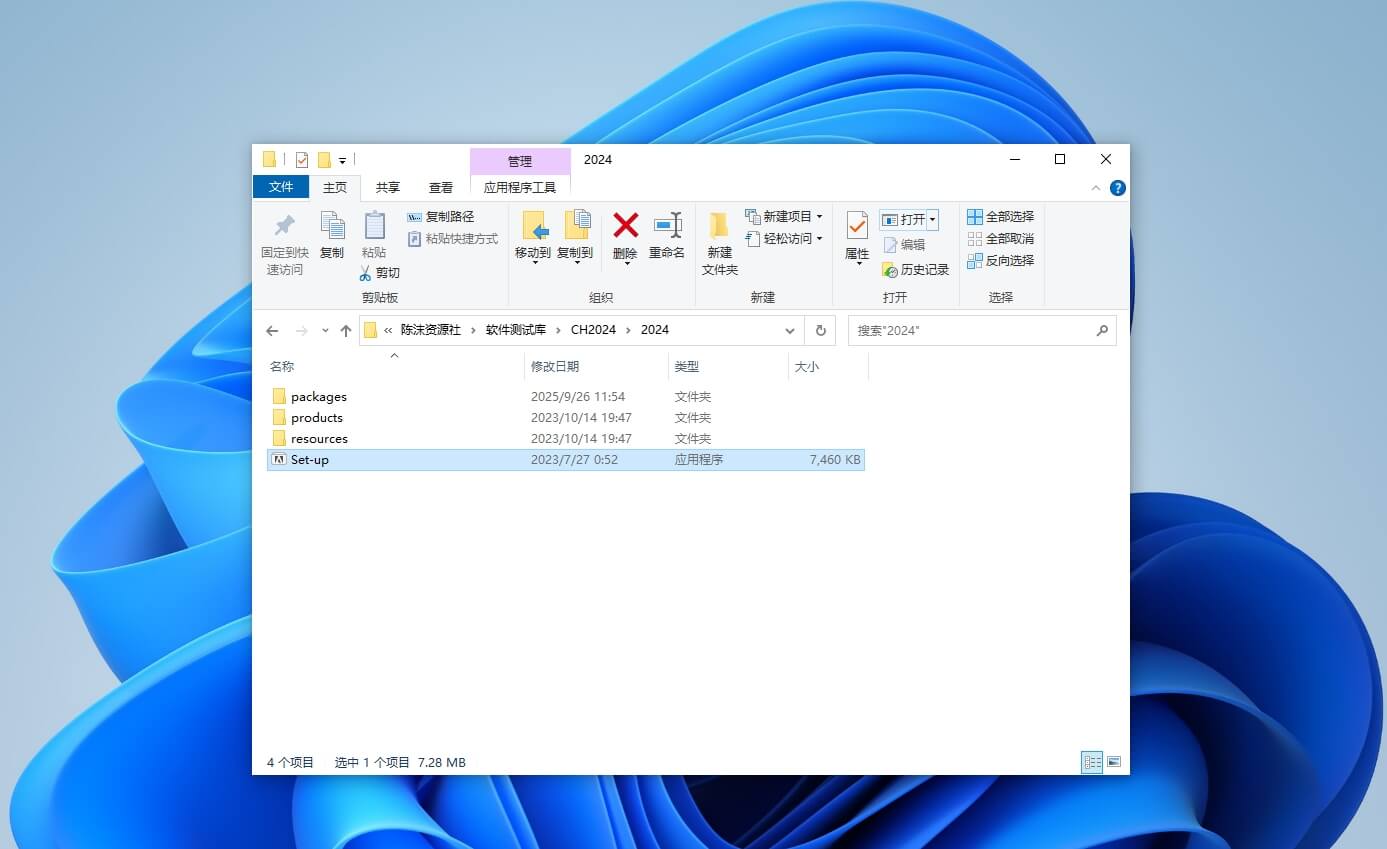Refresh the folder with the refresh icon
The image size is (1387, 849).
820,330
